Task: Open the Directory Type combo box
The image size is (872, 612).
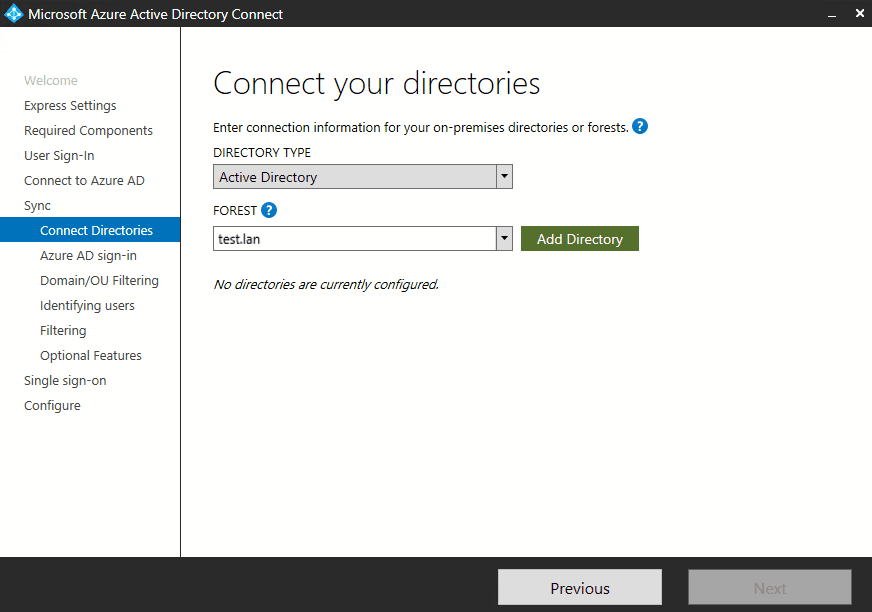Action: (x=363, y=176)
